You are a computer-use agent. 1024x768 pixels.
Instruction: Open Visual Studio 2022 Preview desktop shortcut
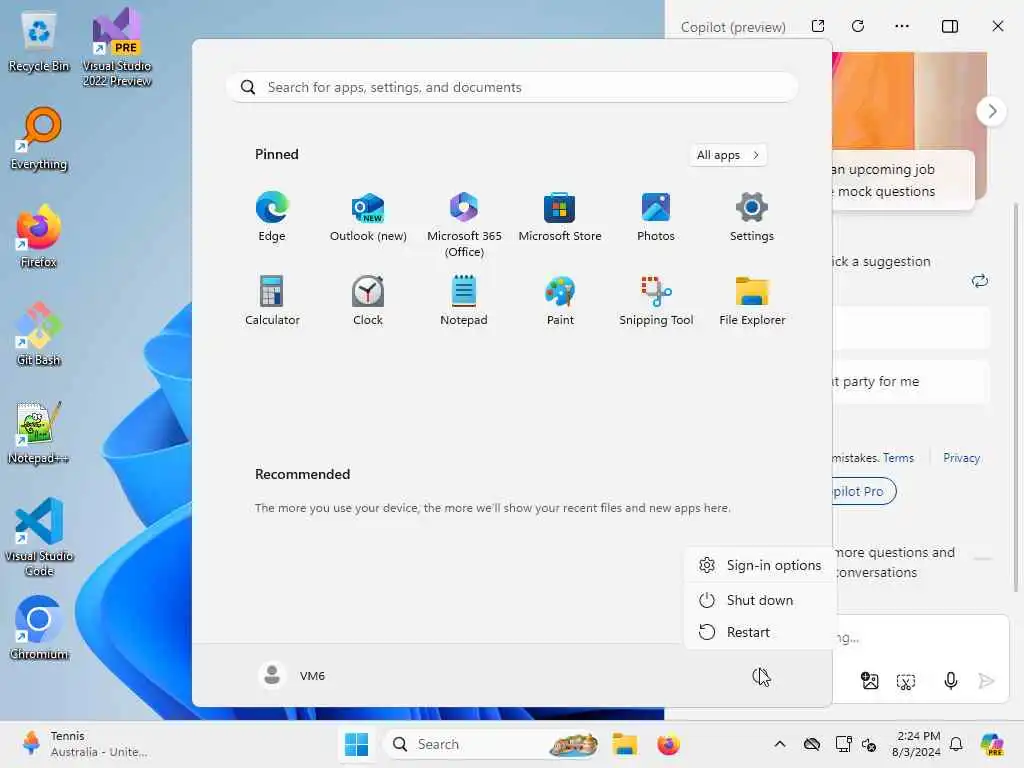[x=117, y=48]
